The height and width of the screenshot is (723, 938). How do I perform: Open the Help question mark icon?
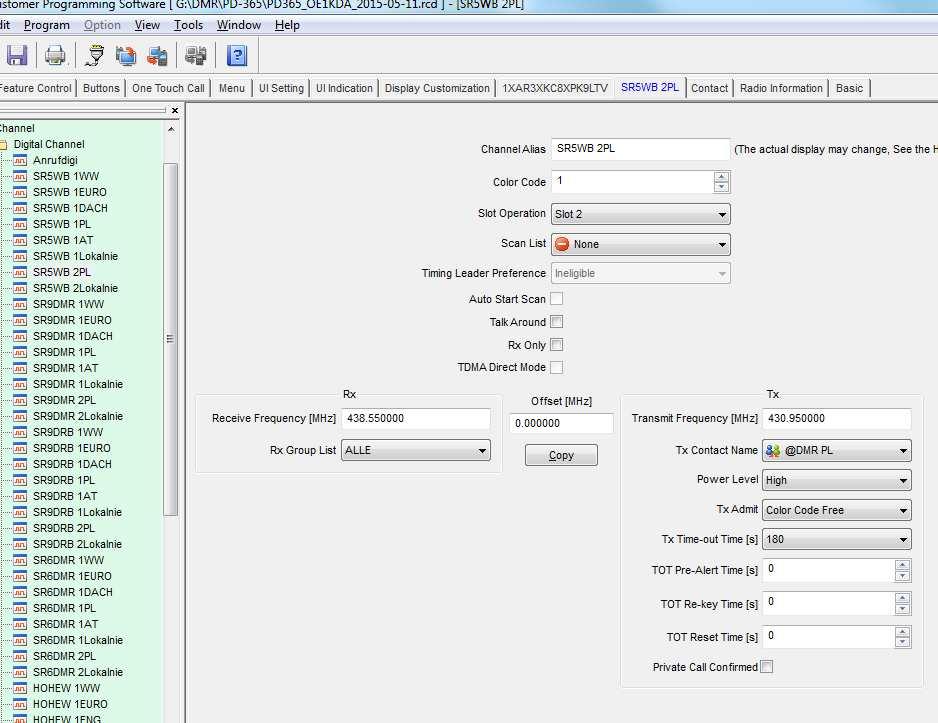tap(237, 56)
